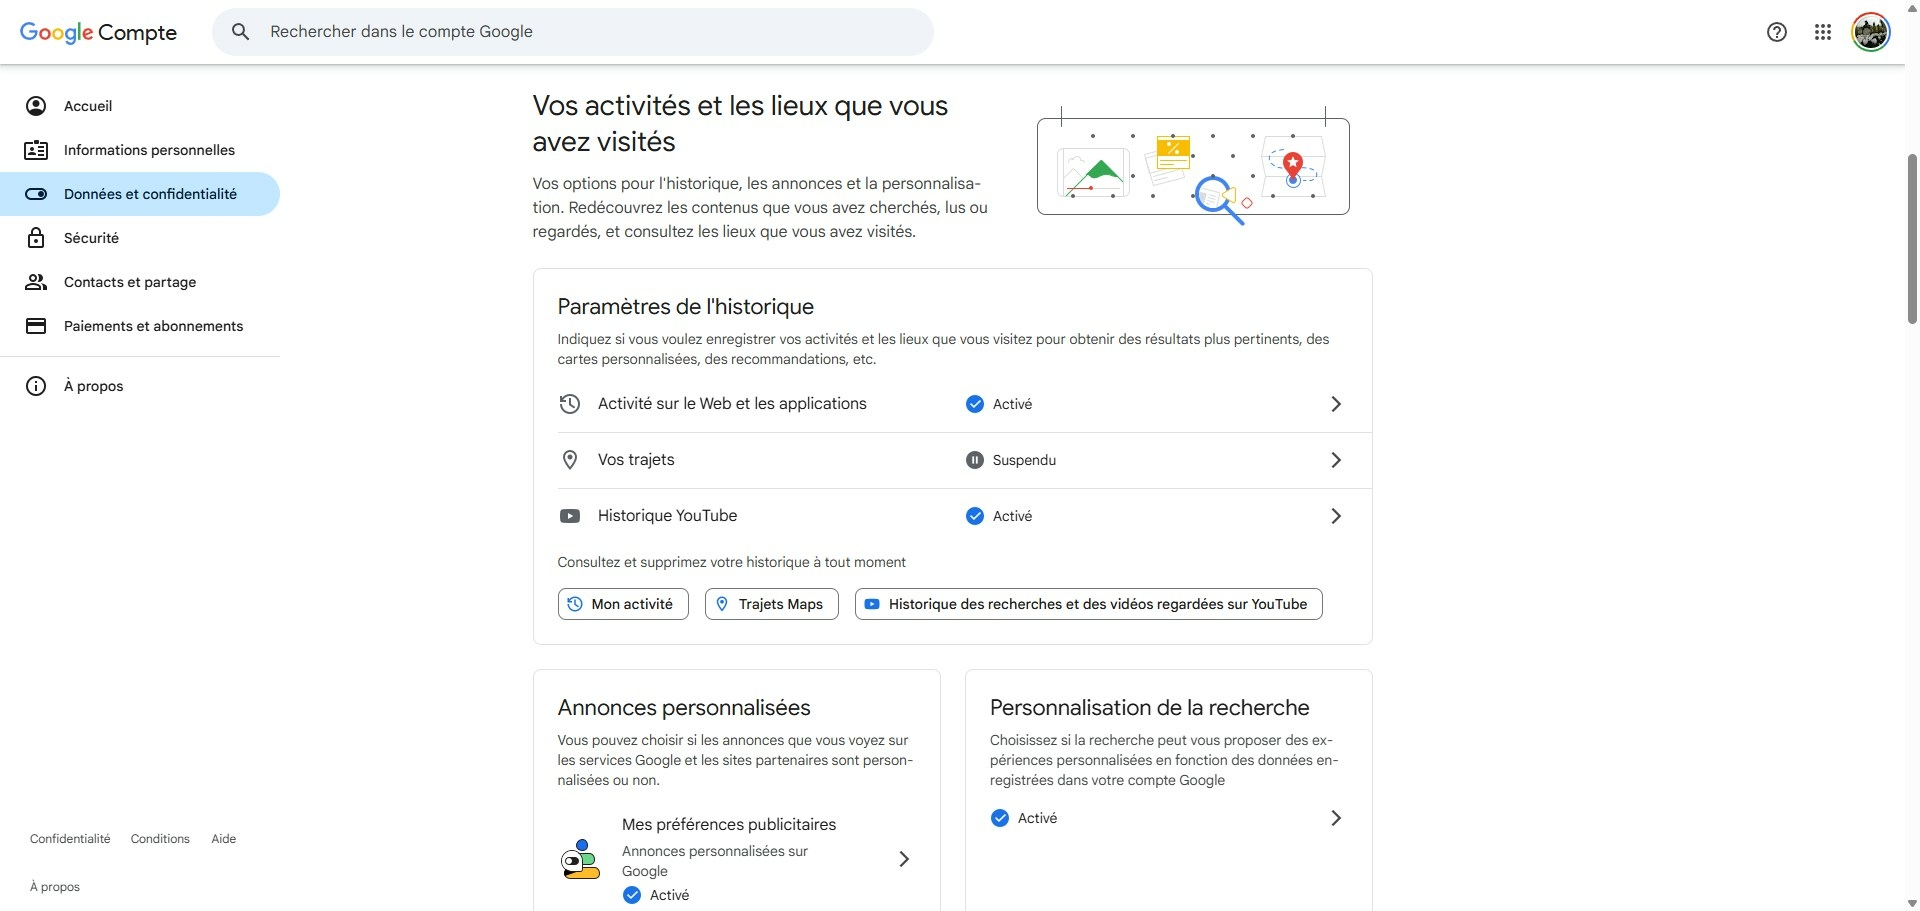The height and width of the screenshot is (911, 1920).
Task: Click the vertical page scrollbar thumb
Action: 1912,238
